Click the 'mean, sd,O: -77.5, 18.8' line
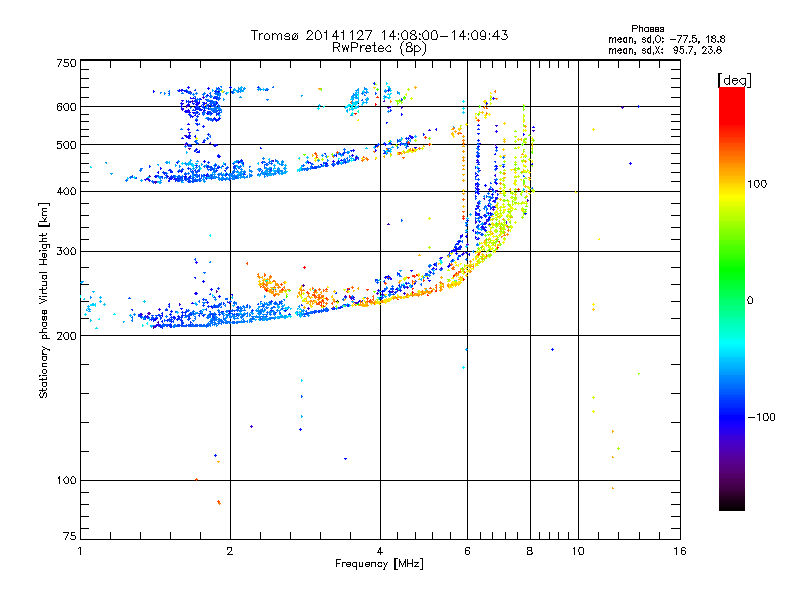 [666, 39]
